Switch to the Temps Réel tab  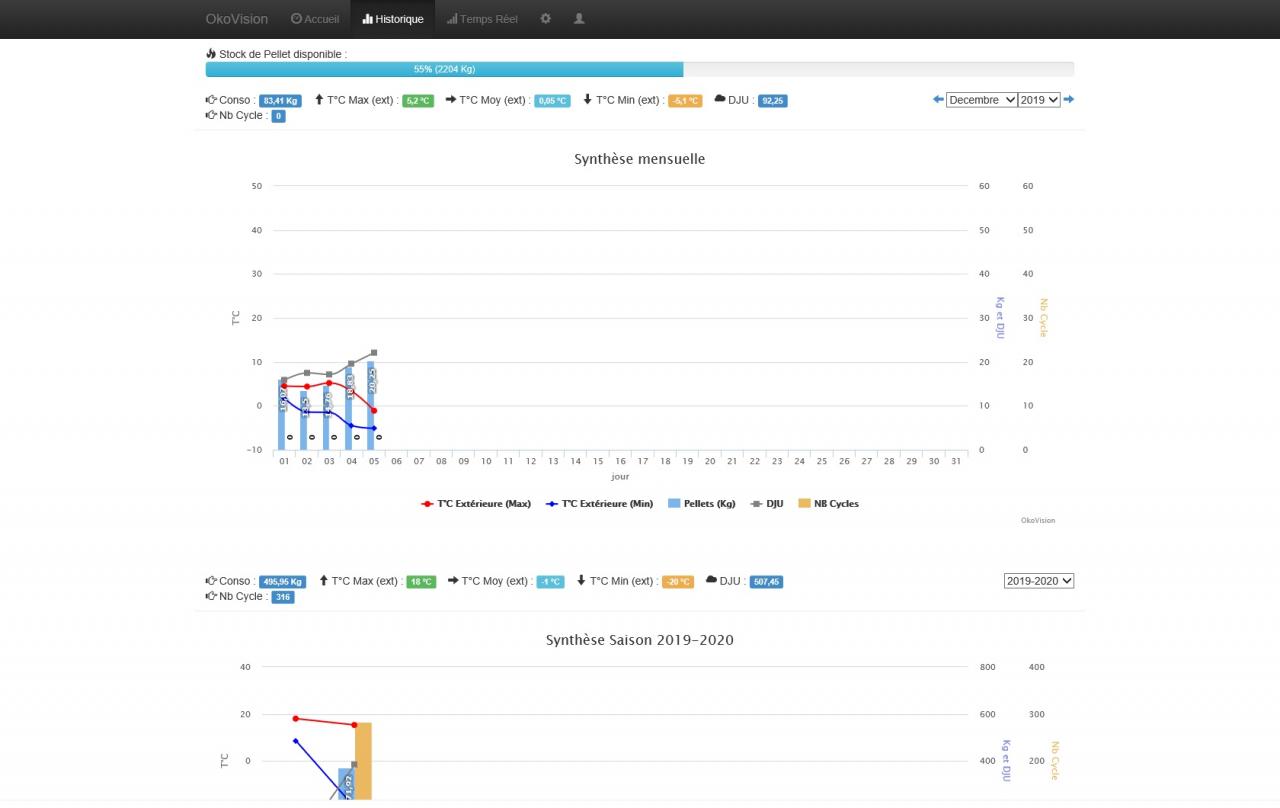tap(482, 19)
